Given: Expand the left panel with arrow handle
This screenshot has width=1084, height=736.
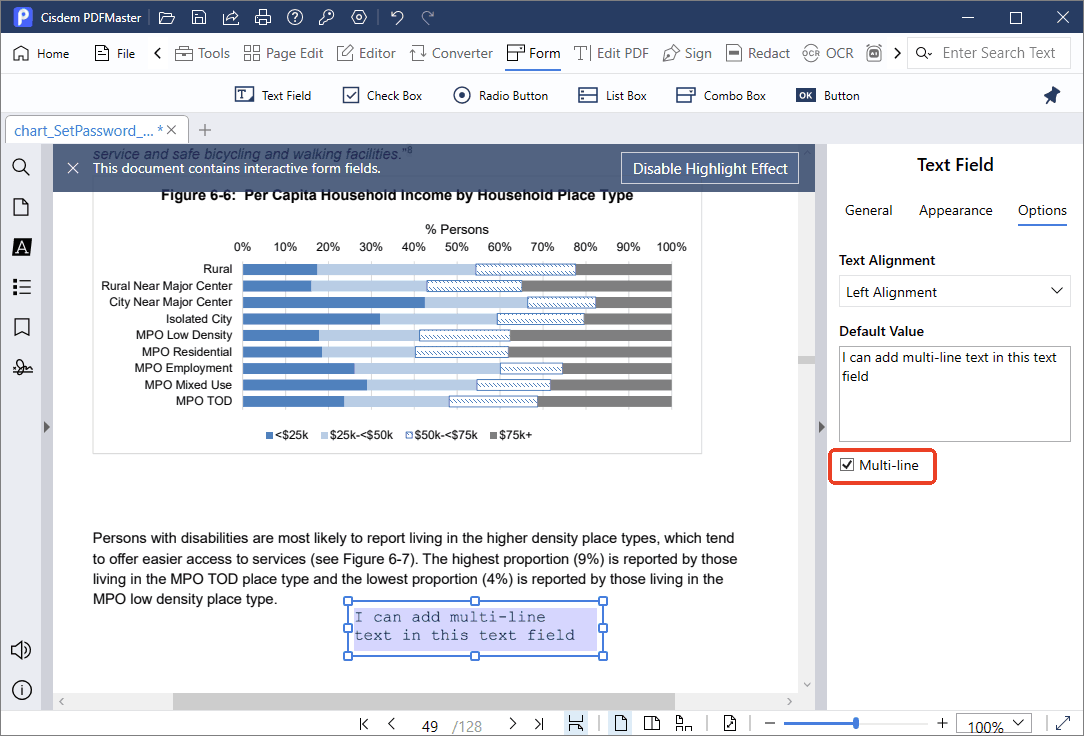Looking at the screenshot, I should (x=46, y=427).
